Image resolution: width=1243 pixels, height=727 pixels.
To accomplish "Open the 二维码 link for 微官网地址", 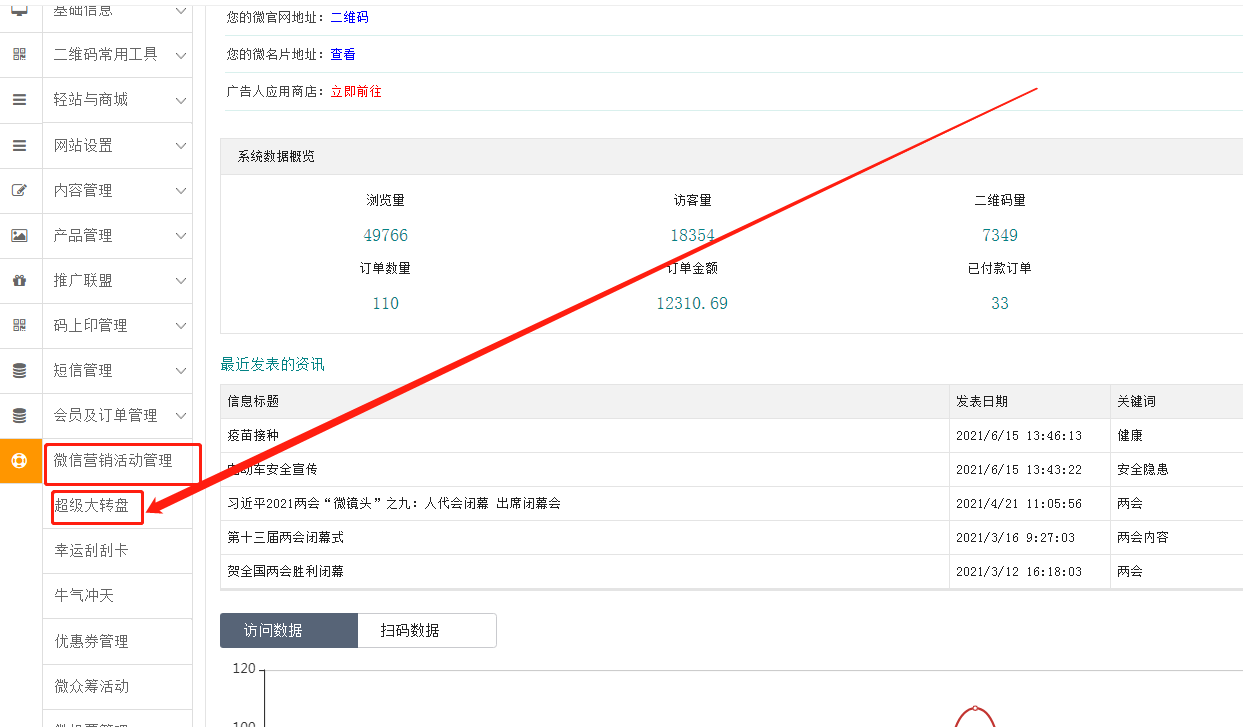I will click(x=349, y=17).
